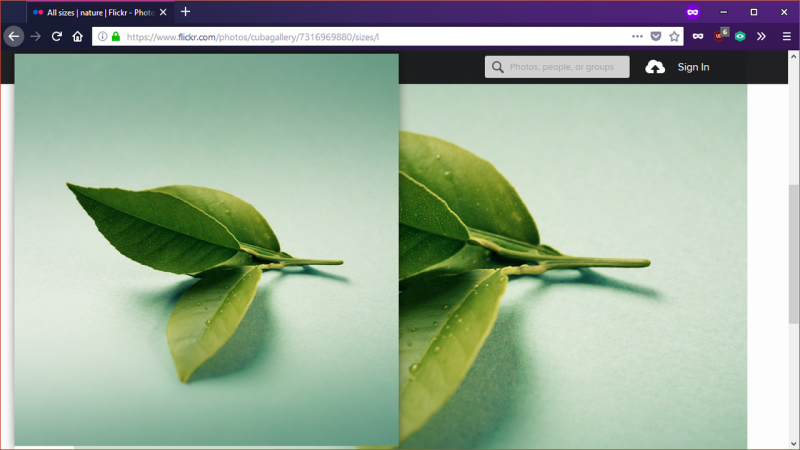Screen dimensions: 800x450
Task: Save page to Pocket icon
Action: point(656,37)
